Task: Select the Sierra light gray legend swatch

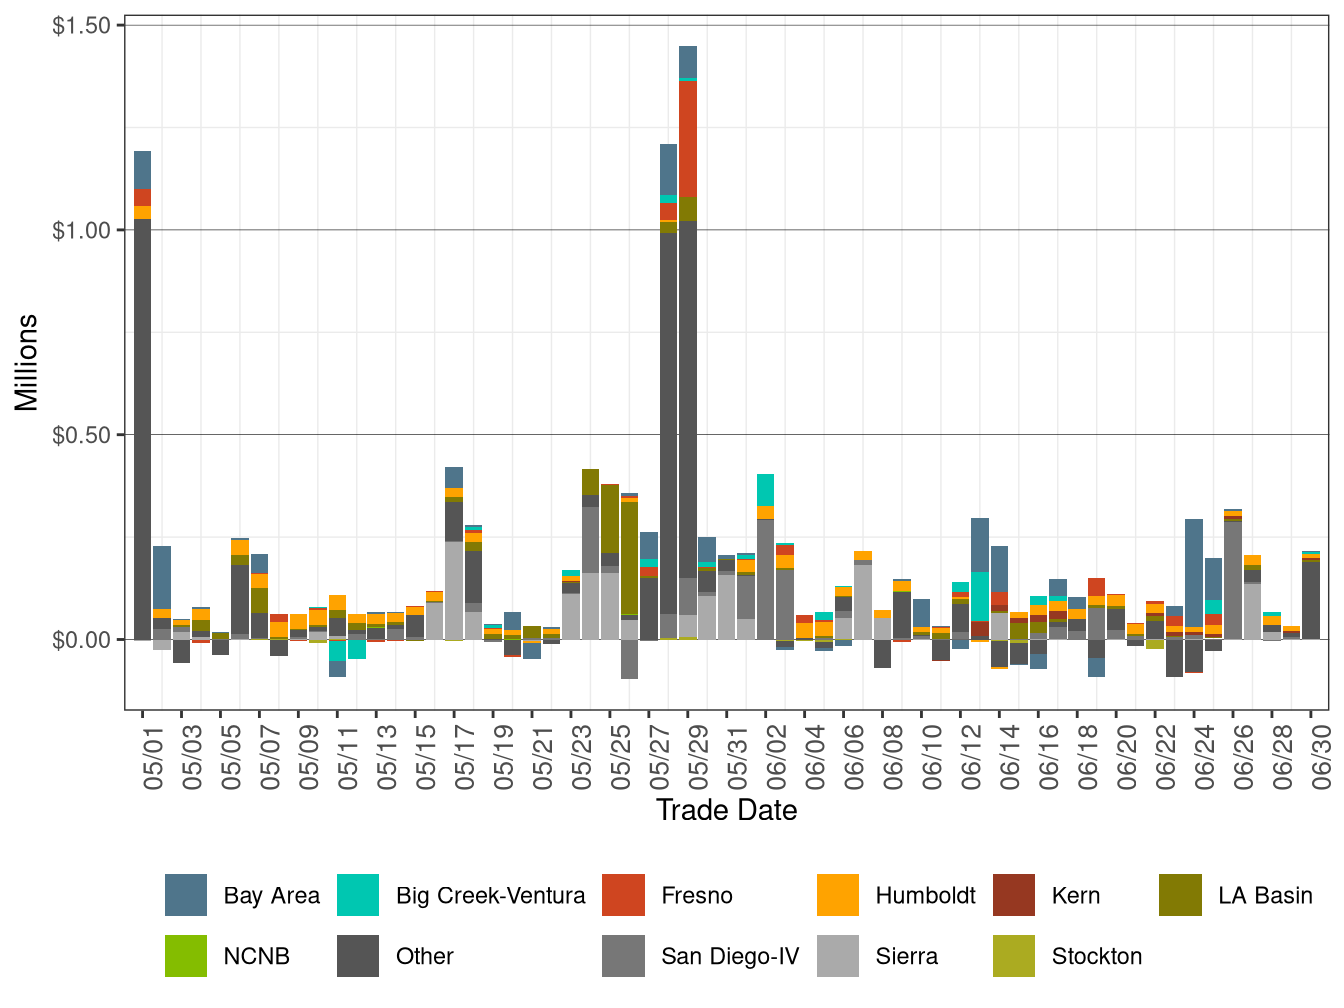Action: (838, 956)
